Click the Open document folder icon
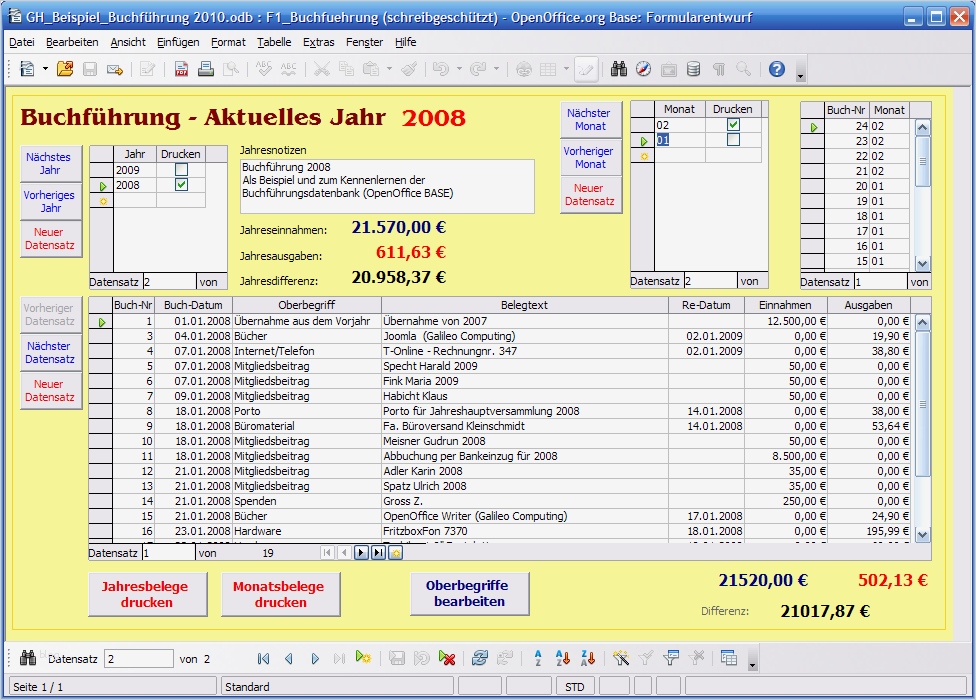The image size is (976, 700). (x=65, y=69)
